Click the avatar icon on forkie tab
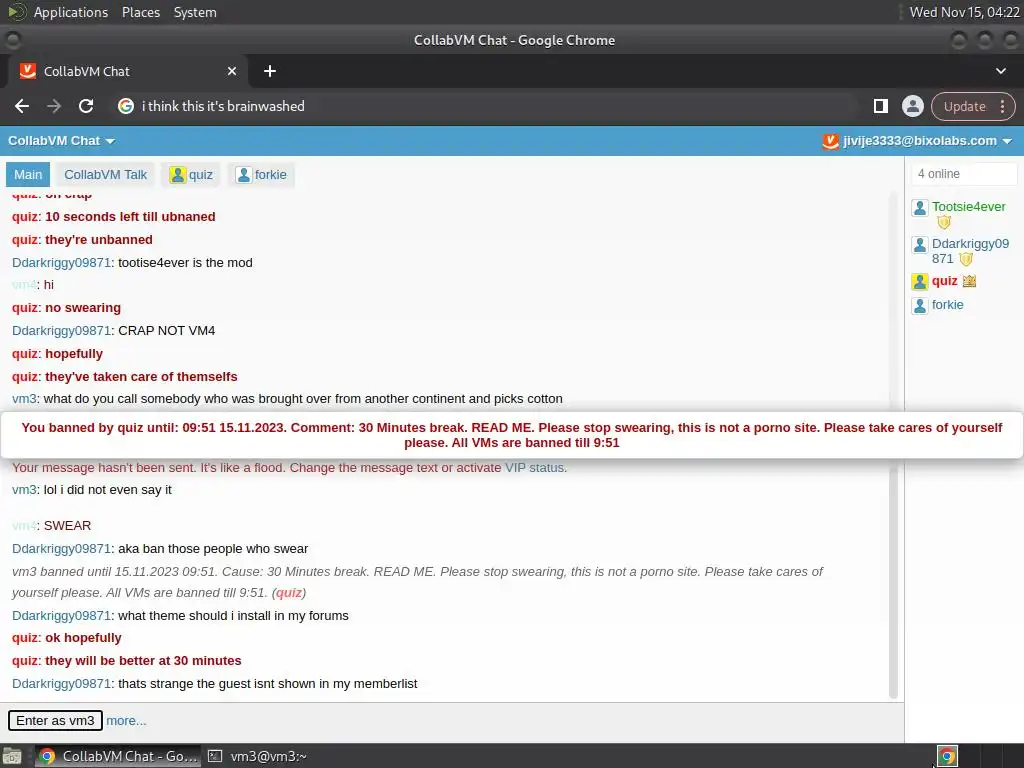The width and height of the screenshot is (1024, 768). click(x=244, y=175)
